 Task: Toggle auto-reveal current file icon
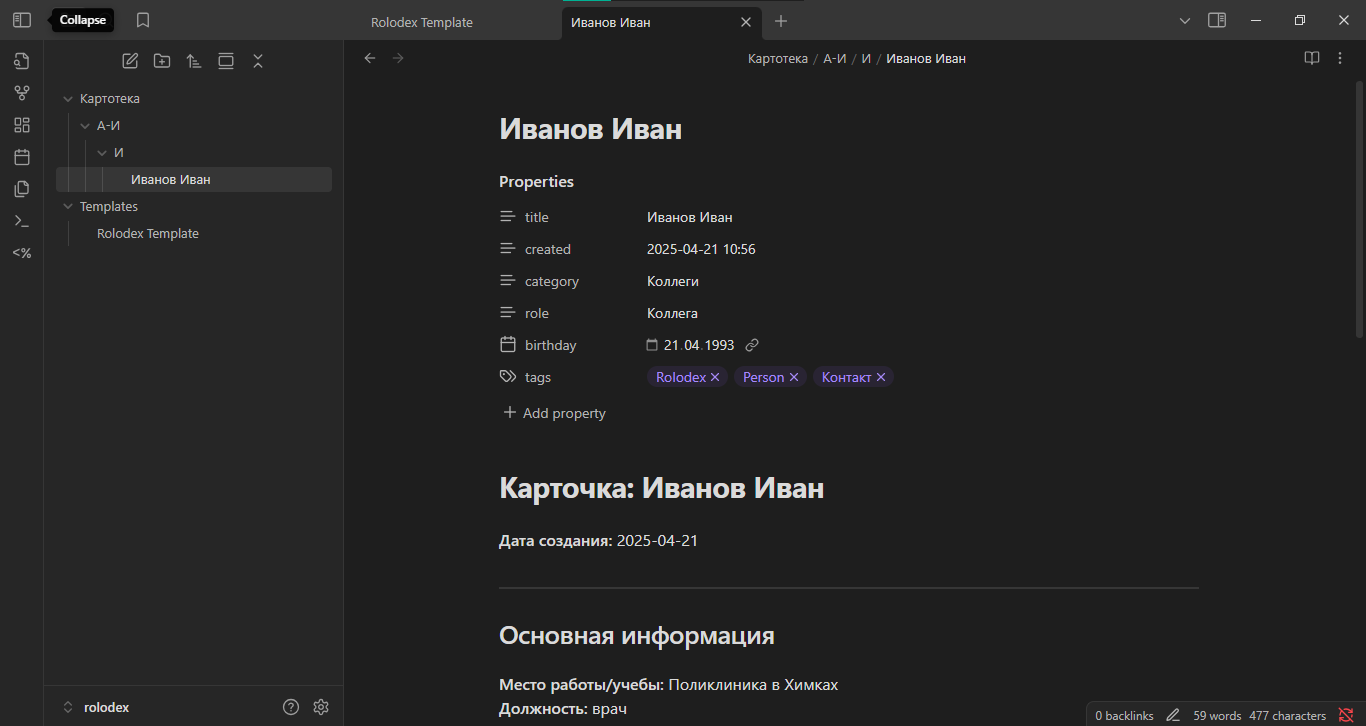pyautogui.click(x=226, y=61)
